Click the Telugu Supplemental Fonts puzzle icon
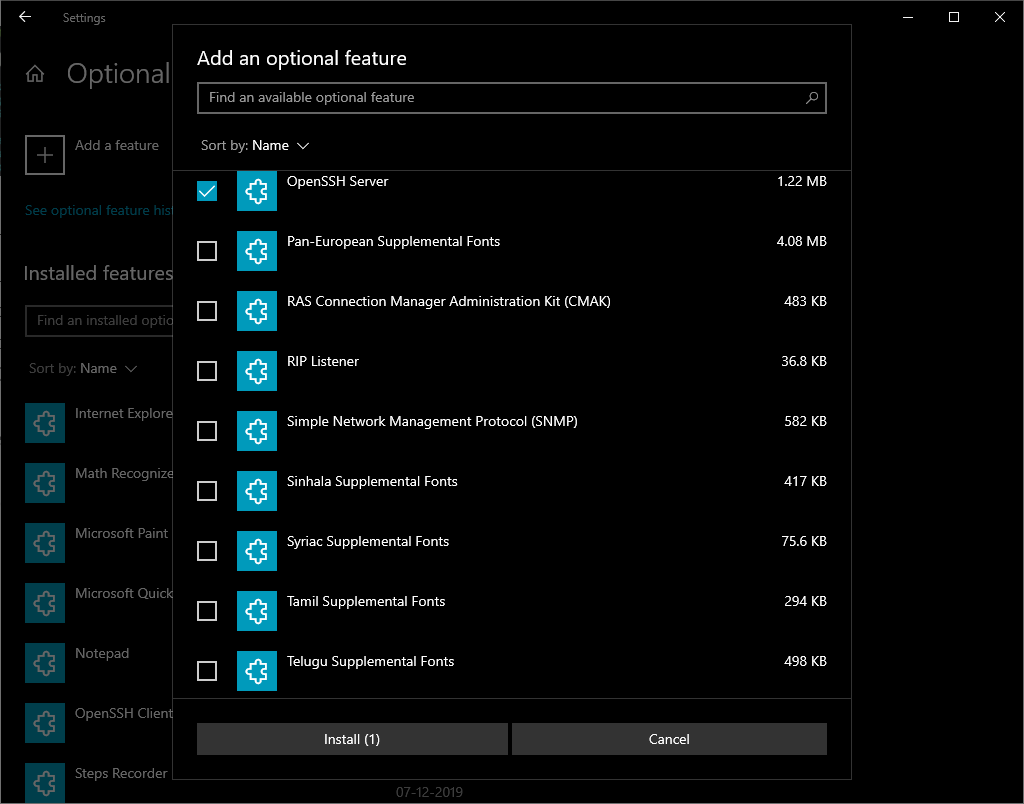This screenshot has width=1024, height=804. pos(257,671)
